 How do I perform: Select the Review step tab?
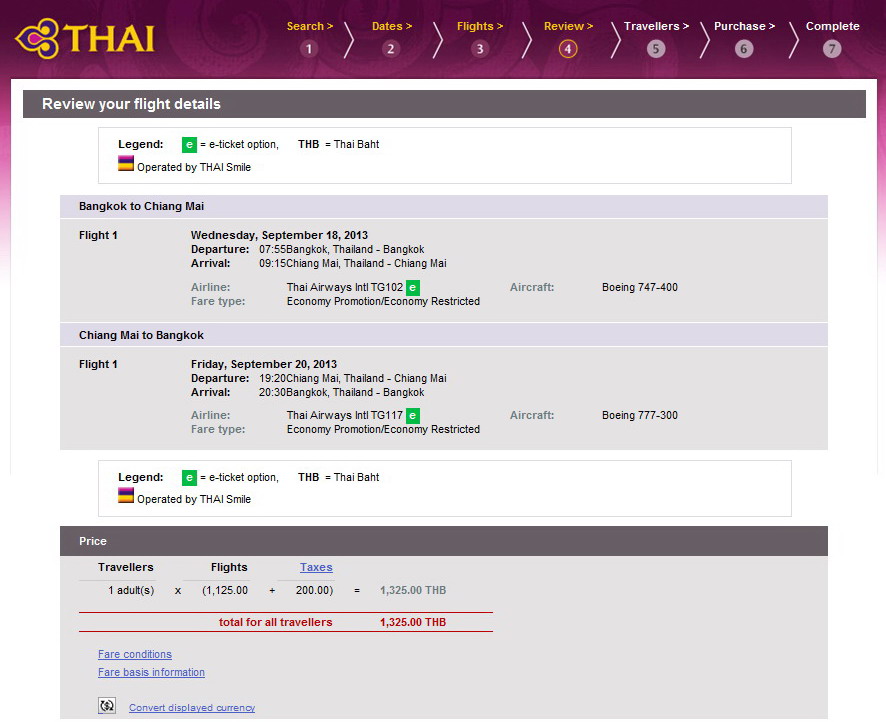(568, 26)
